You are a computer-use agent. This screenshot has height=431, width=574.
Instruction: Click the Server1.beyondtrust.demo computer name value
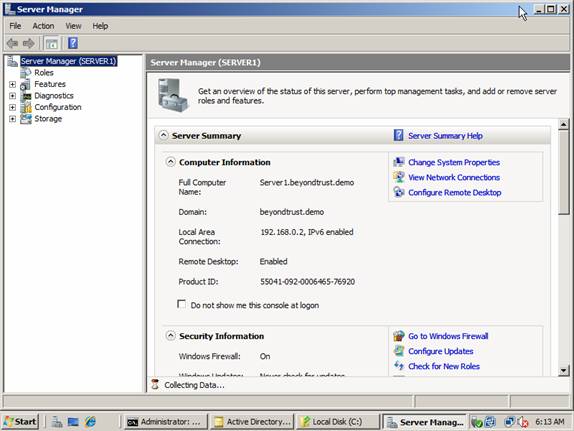tap(307, 182)
